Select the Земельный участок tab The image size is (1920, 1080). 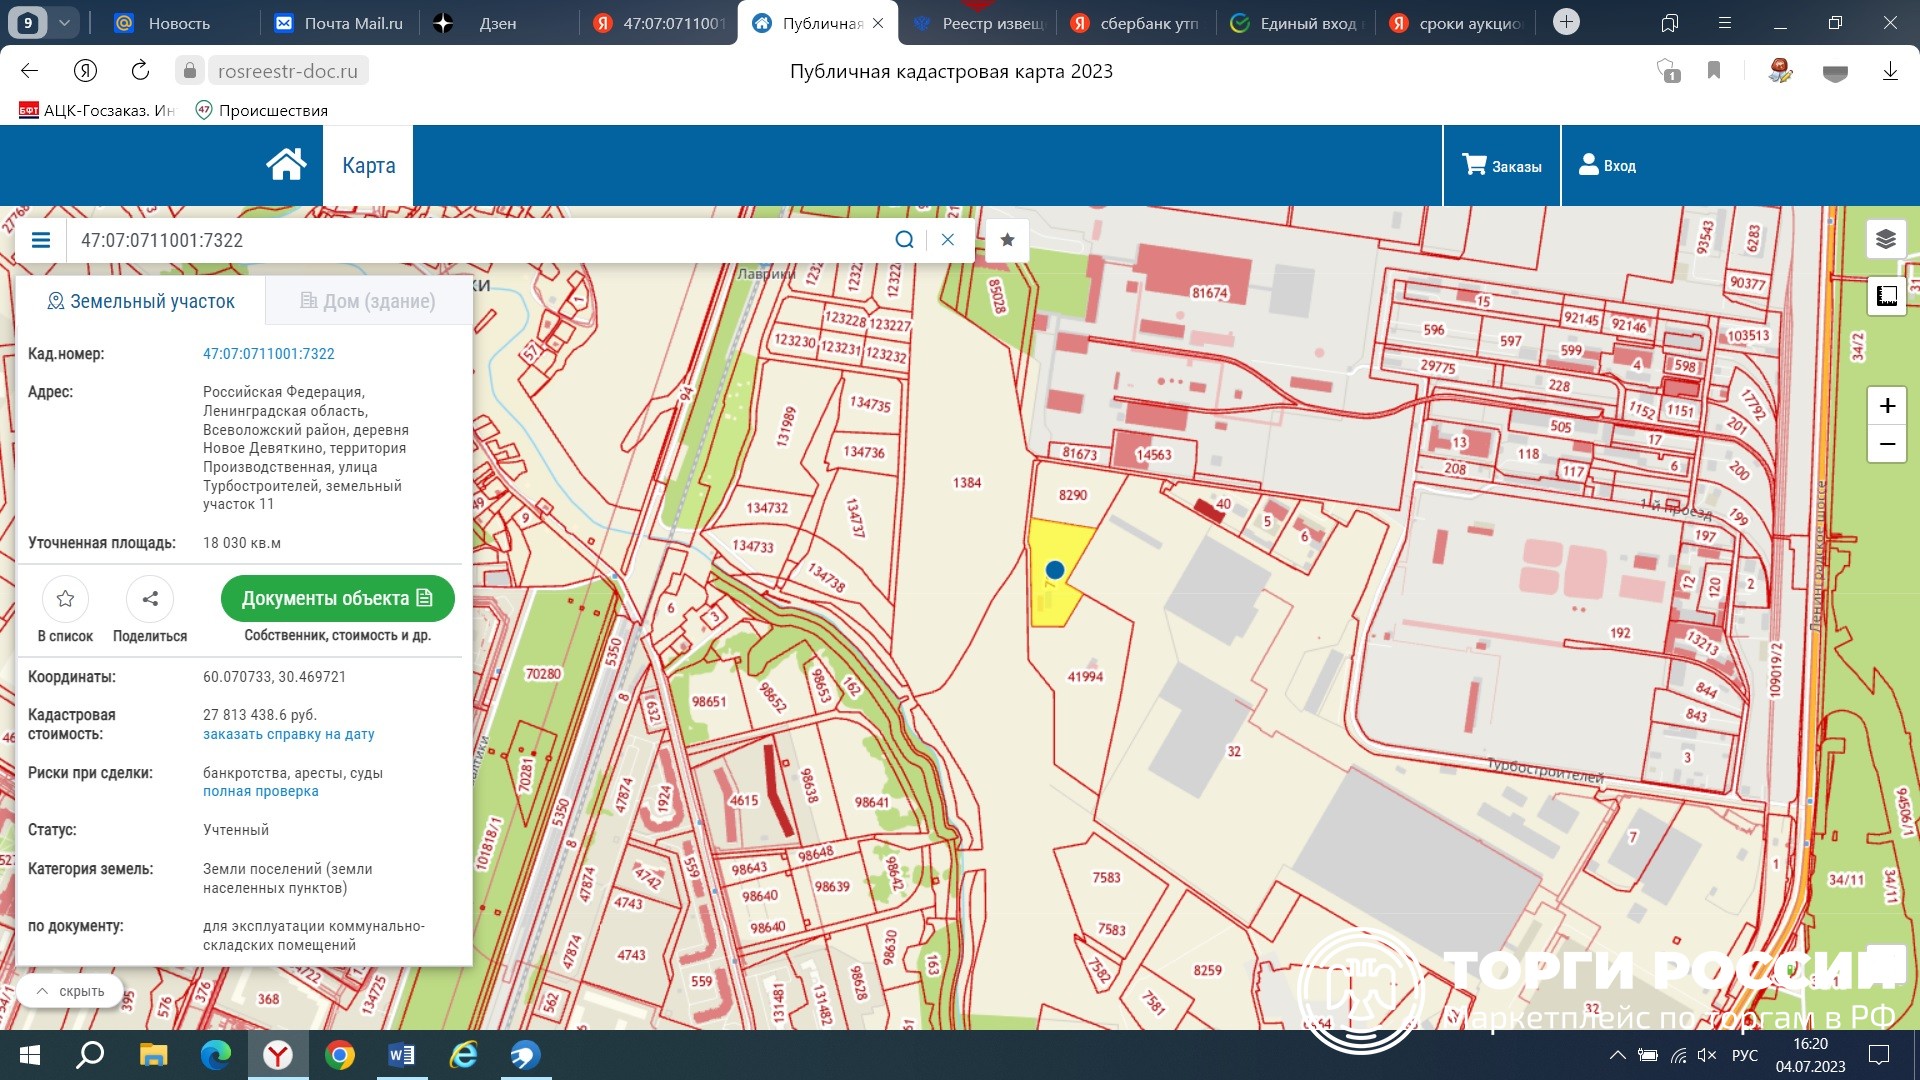pyautogui.click(x=141, y=301)
